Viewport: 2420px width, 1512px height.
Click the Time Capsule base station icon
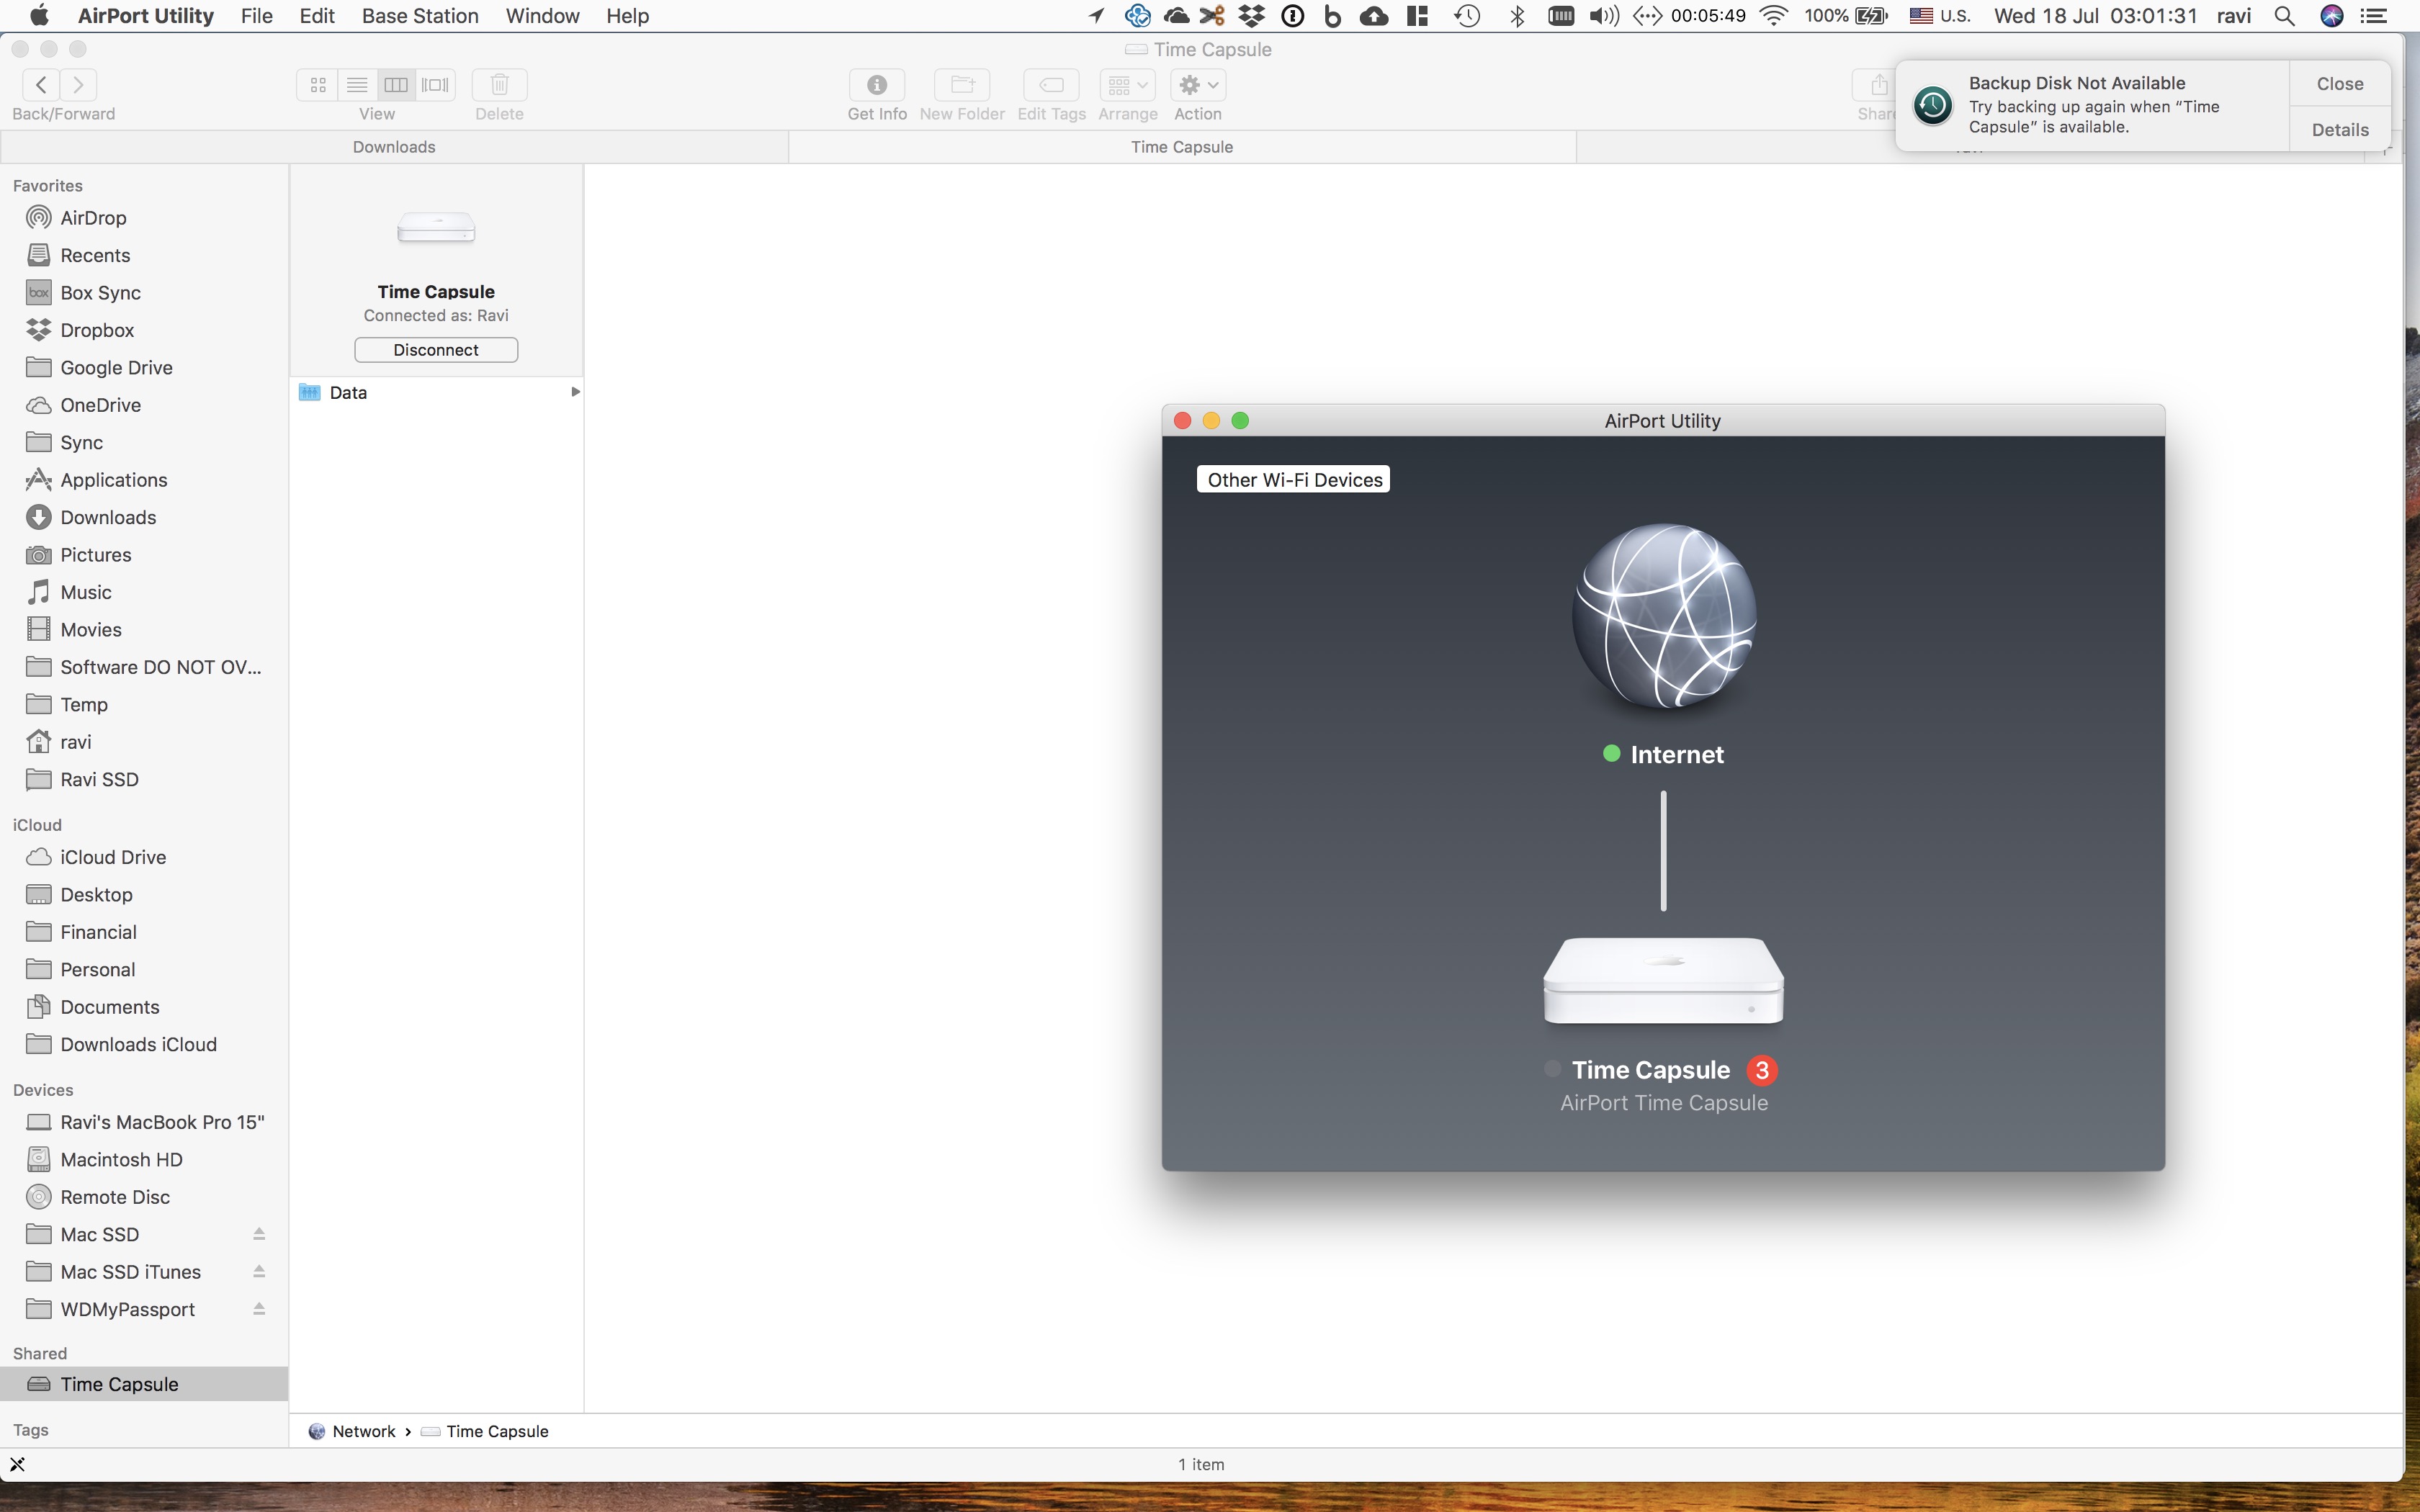coord(1663,981)
